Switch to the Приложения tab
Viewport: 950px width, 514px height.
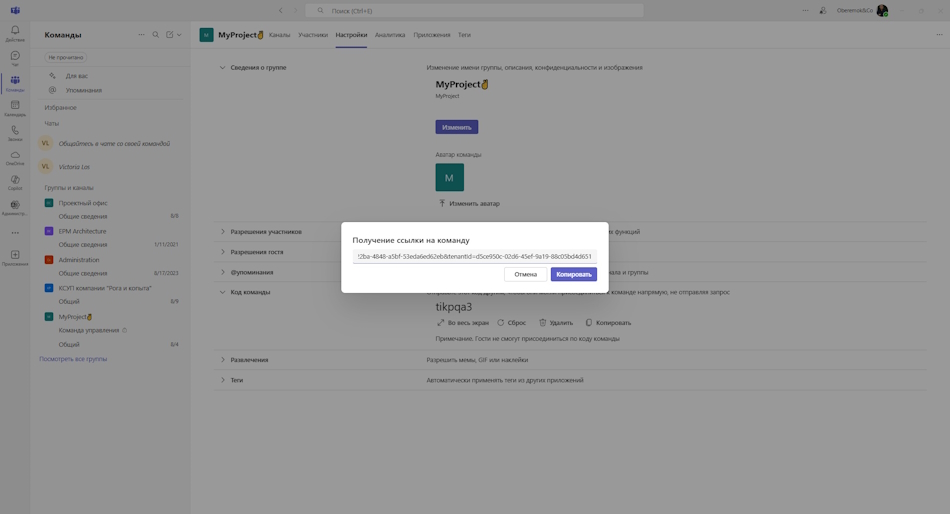(432, 35)
